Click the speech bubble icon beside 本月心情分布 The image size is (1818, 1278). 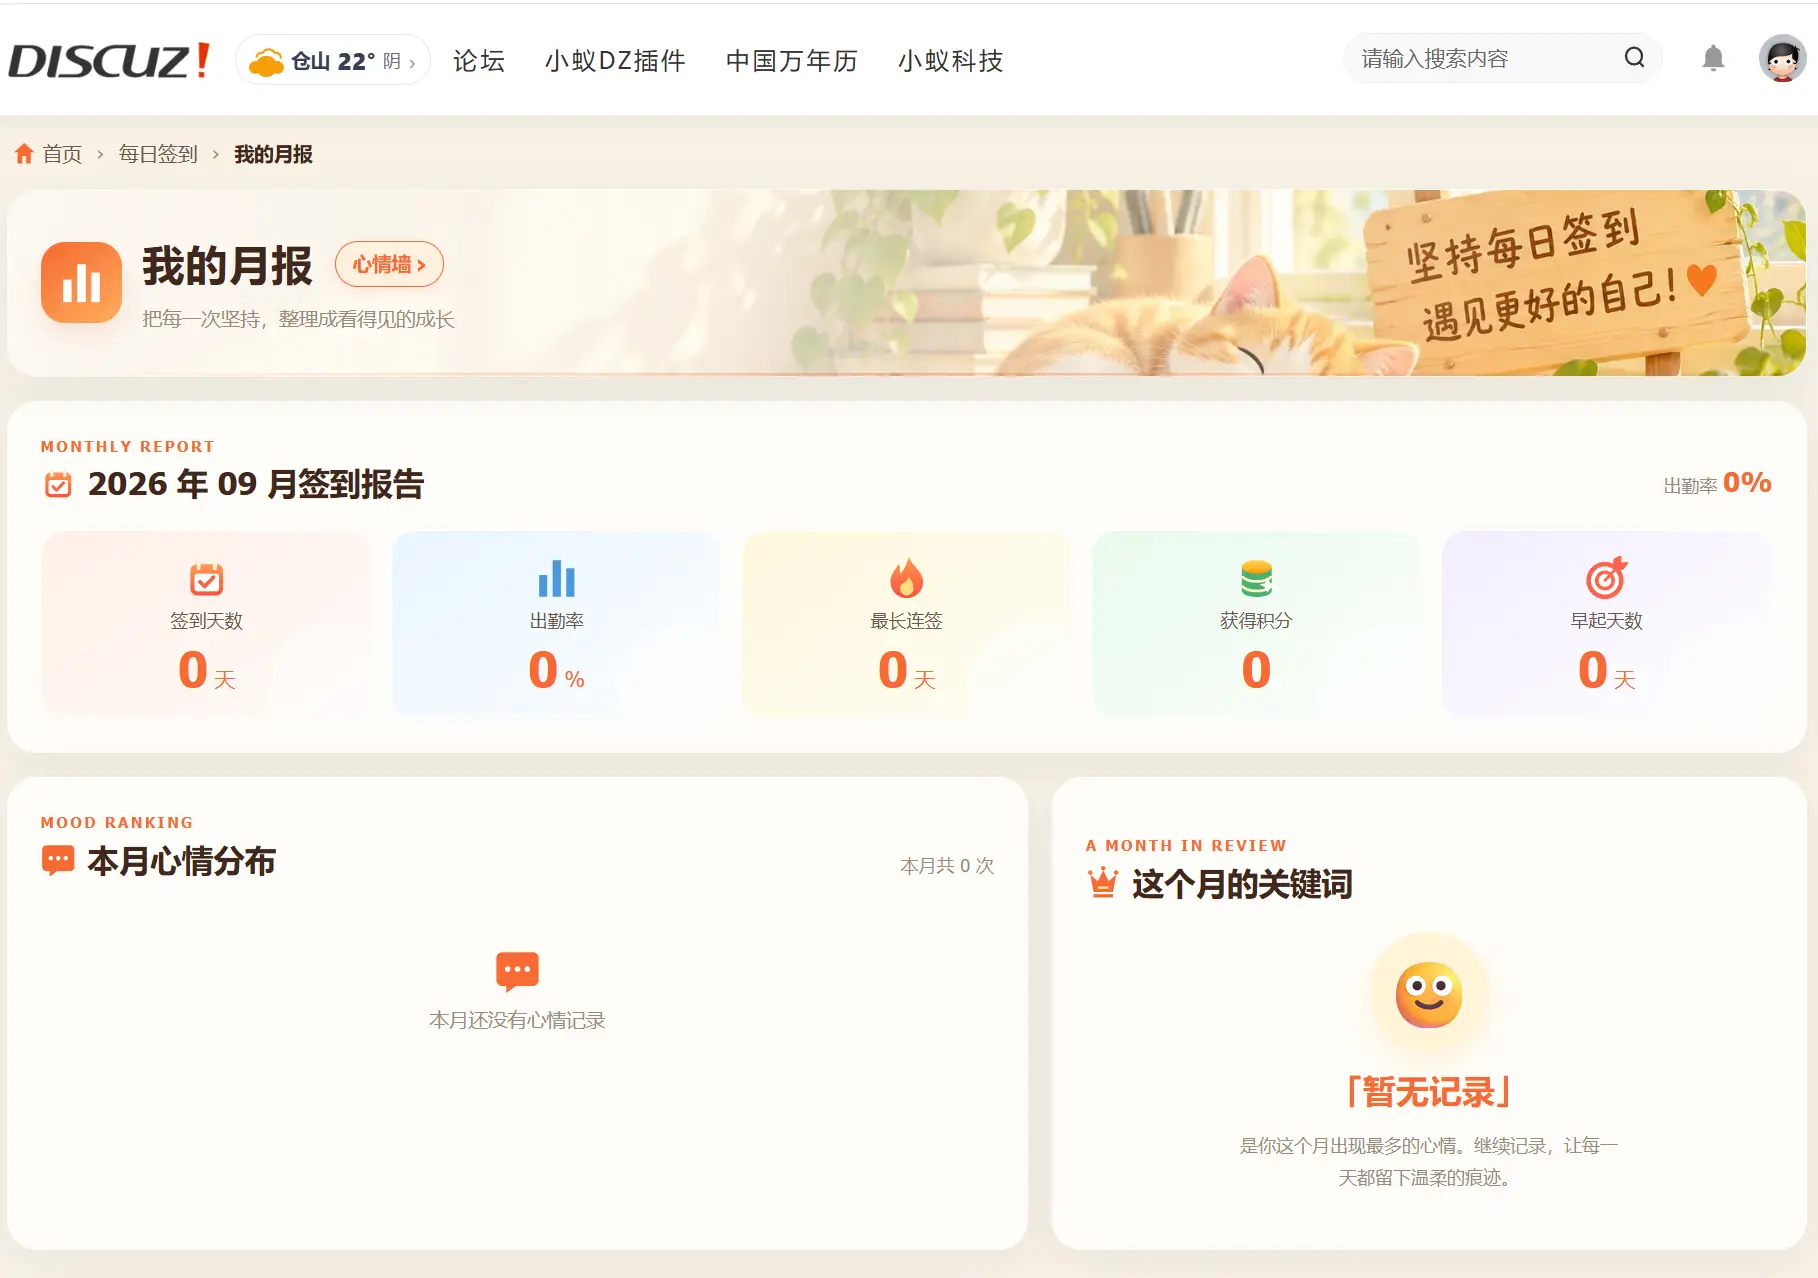point(58,861)
